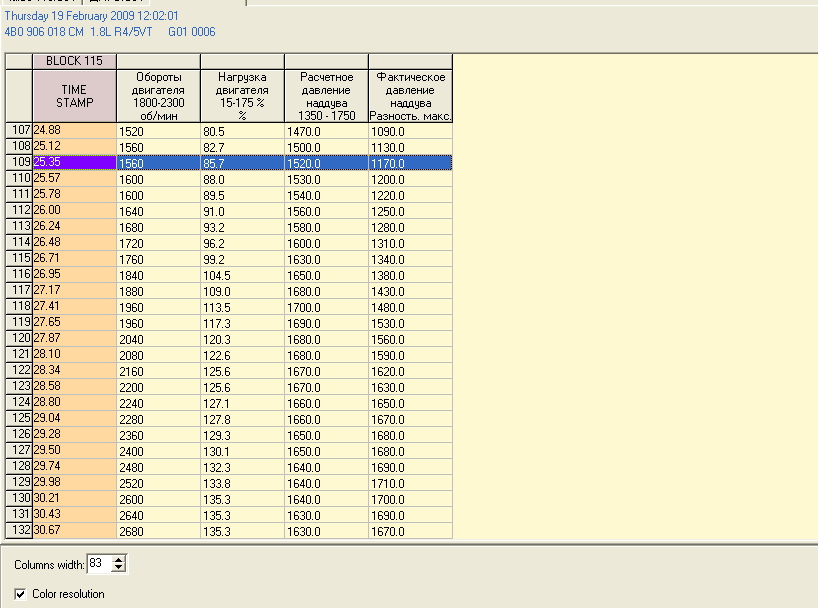Click the Фактическое давление наддува header
818x608 pixels.
click(x=411, y=96)
